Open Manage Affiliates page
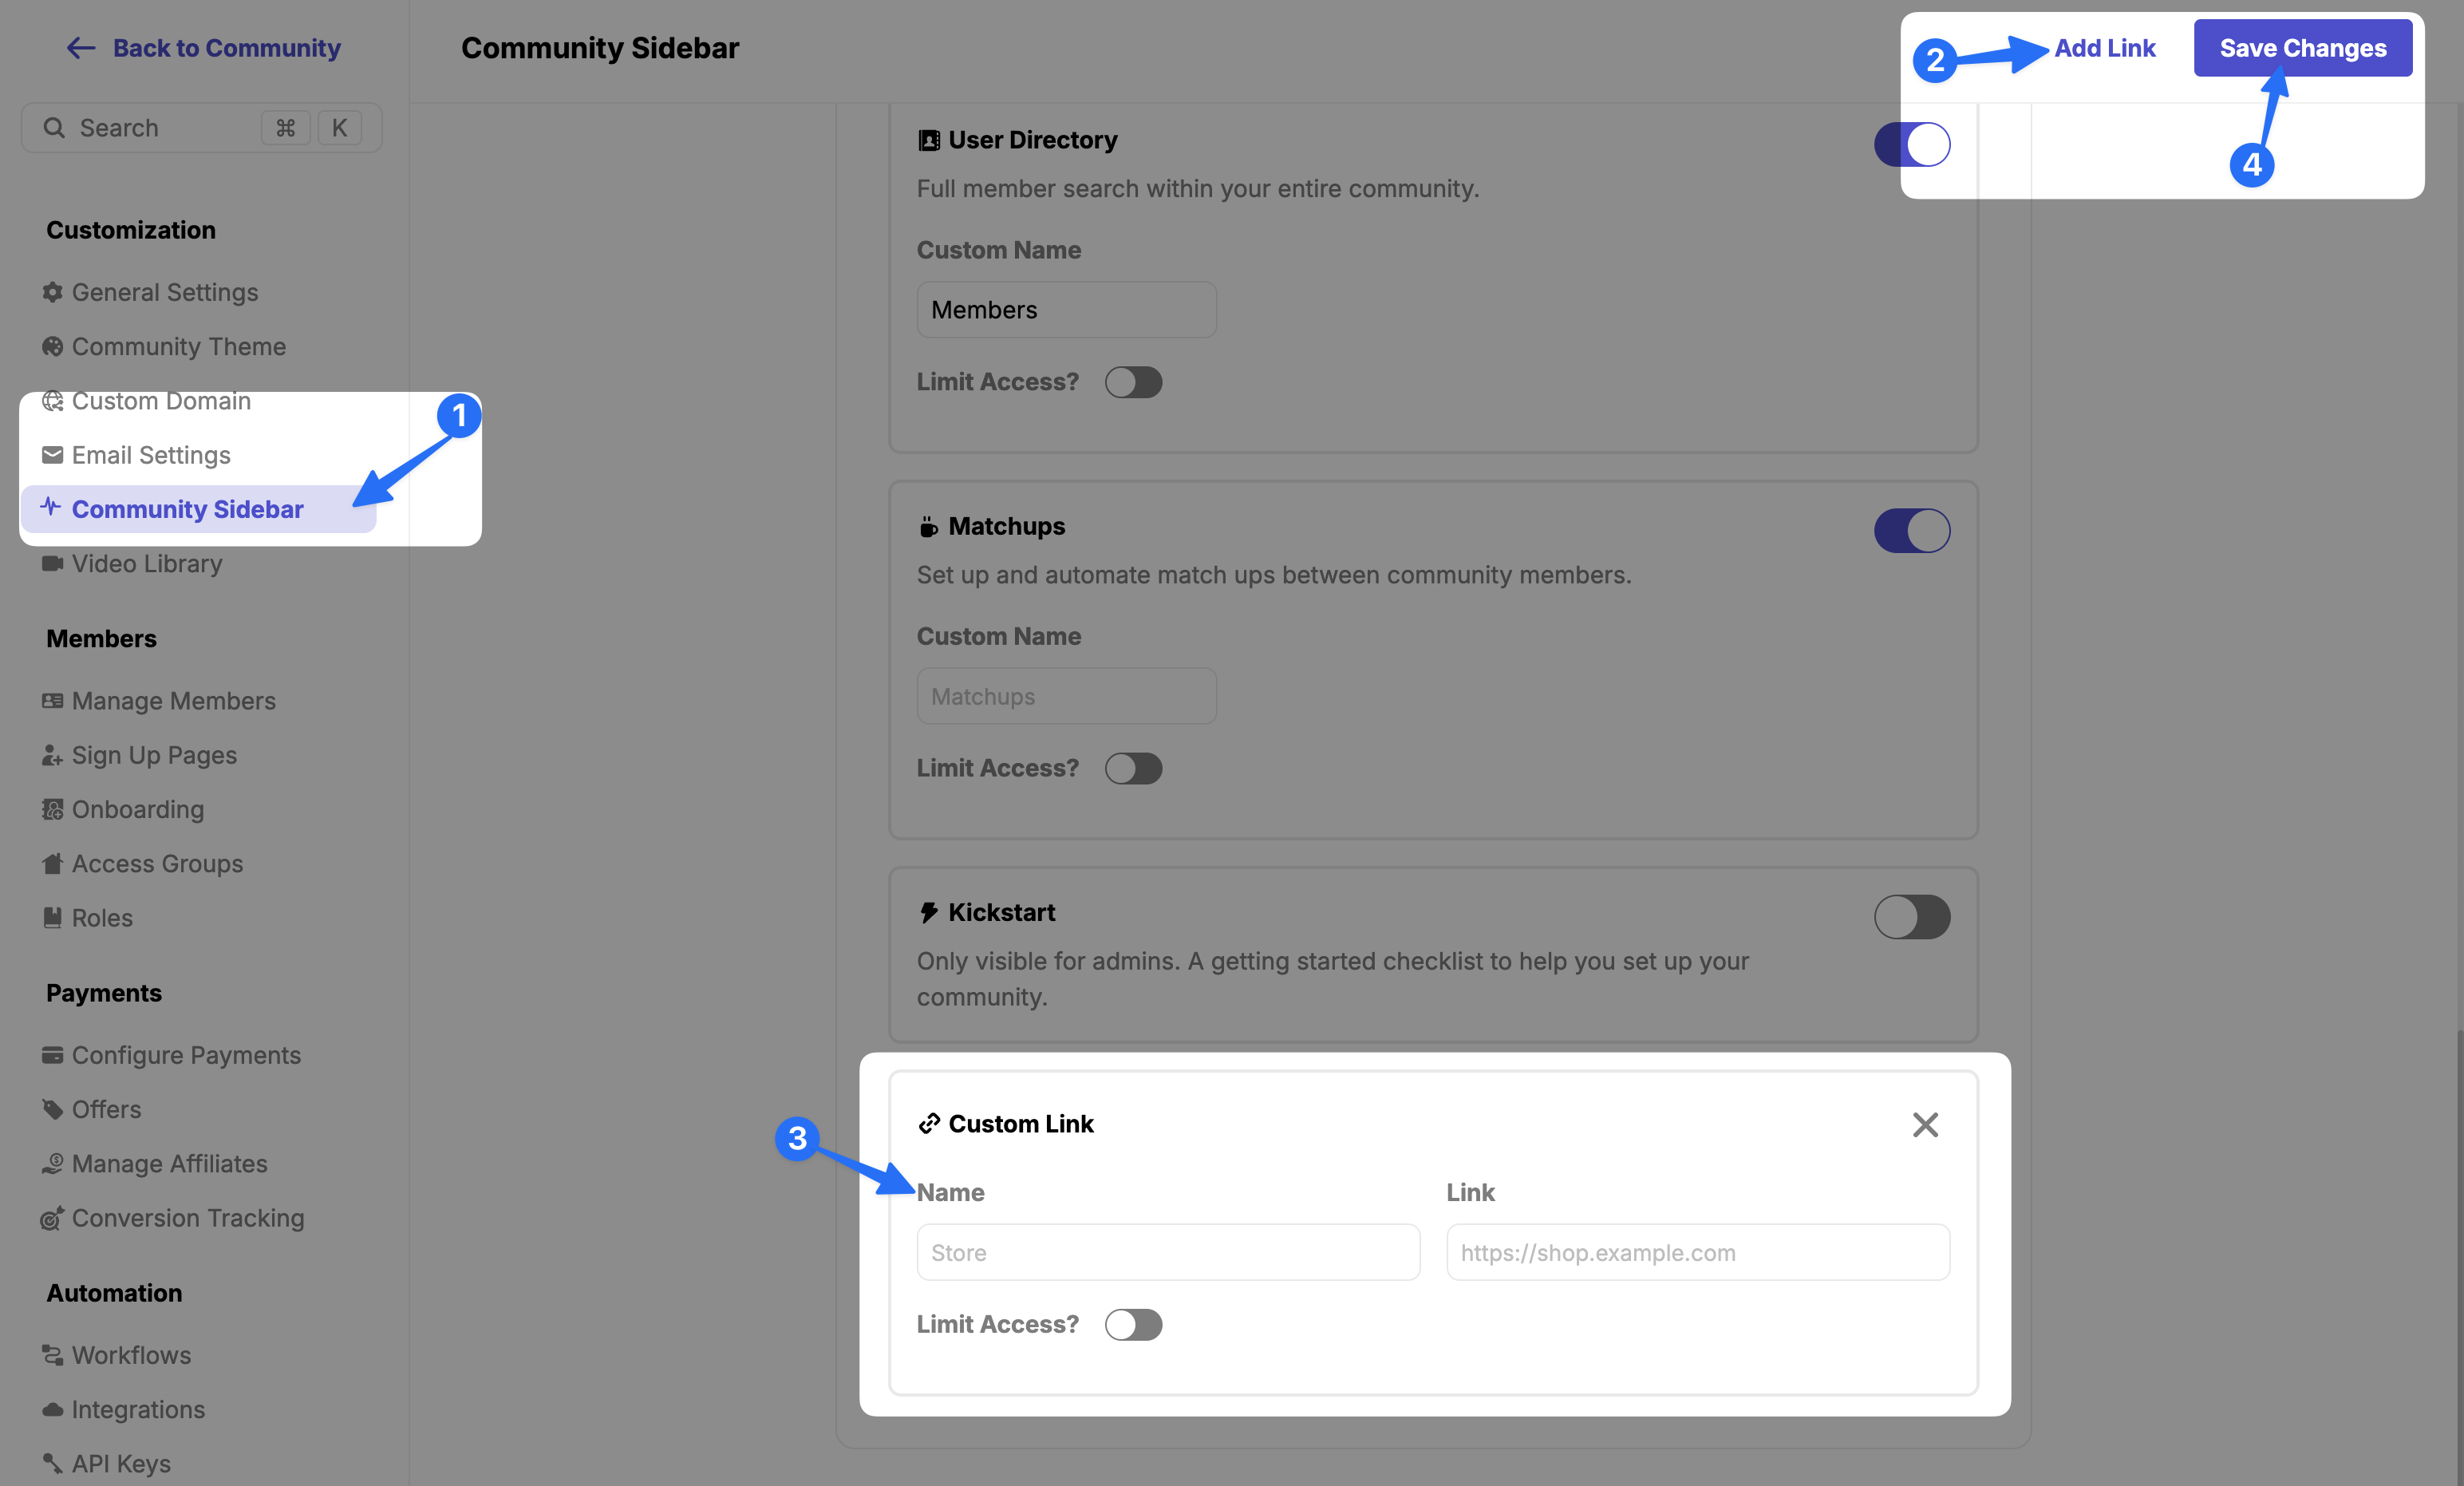2464x1486 pixels. [170, 1163]
